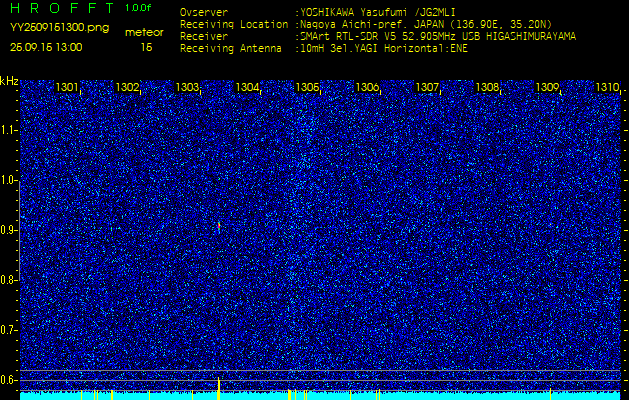Click the red meteor echo near 0.9 kHz

(x=219, y=226)
